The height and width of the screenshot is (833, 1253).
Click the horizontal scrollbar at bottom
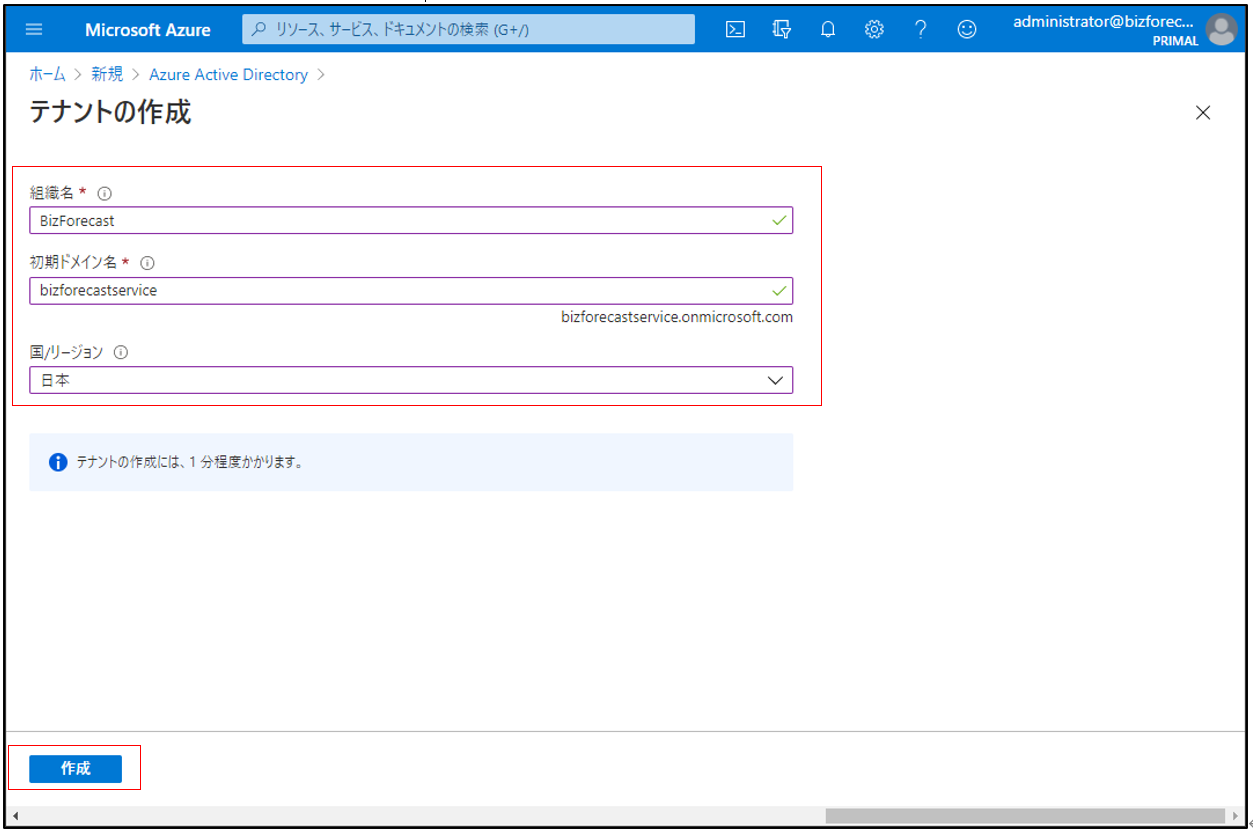[x=1024, y=816]
